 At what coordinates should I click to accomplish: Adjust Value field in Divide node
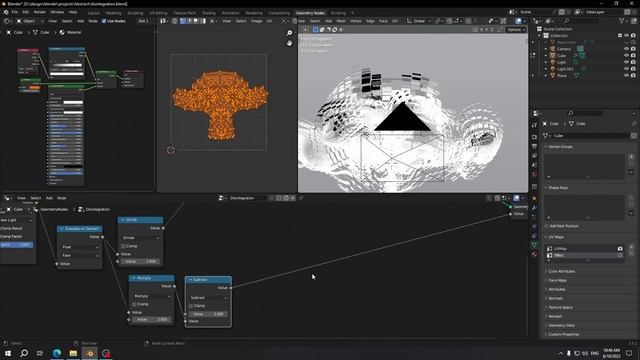(141, 261)
